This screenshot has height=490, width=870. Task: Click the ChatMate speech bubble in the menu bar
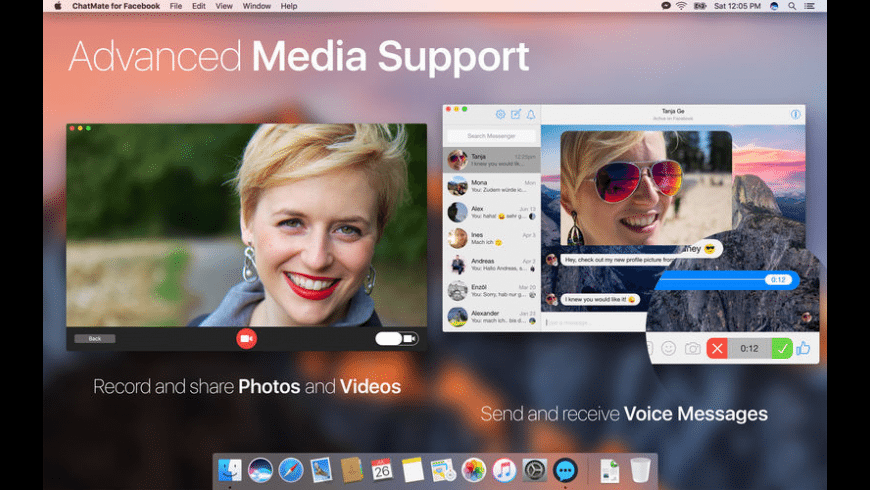pyautogui.click(x=666, y=6)
